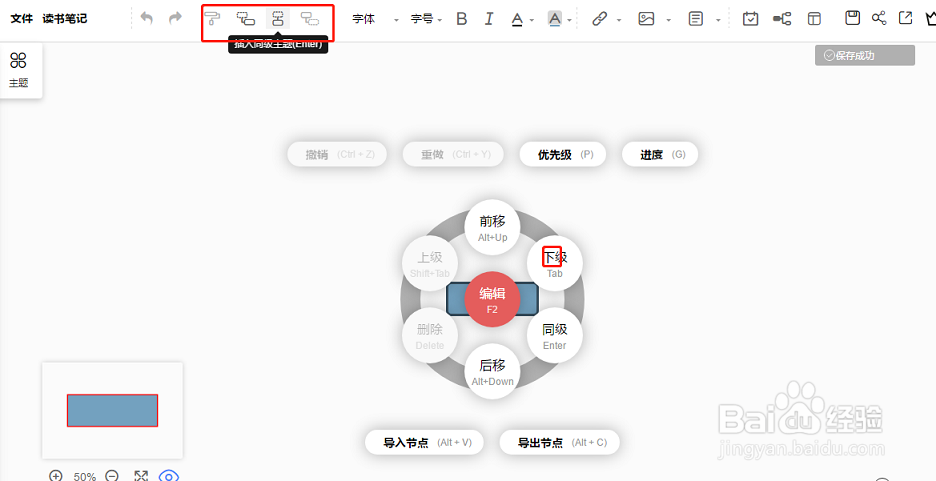This screenshot has height=481, width=936.
Task: Click the fit-to-screen expand icon
Action: click(x=141, y=476)
